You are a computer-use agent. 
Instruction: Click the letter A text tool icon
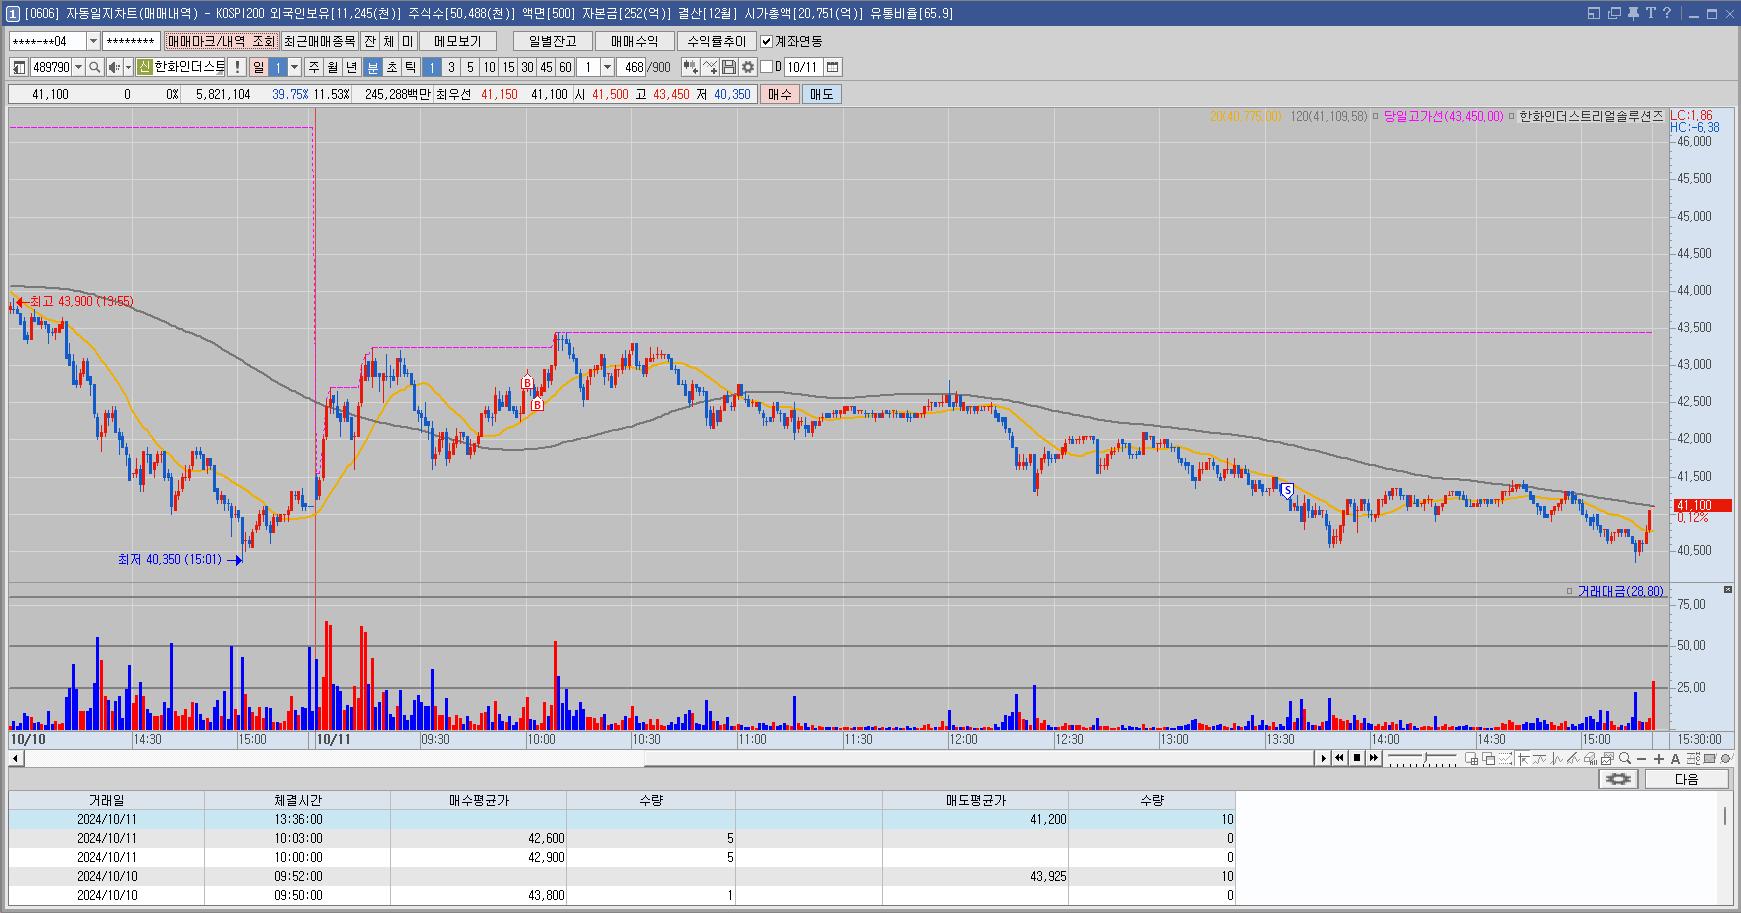[1675, 759]
